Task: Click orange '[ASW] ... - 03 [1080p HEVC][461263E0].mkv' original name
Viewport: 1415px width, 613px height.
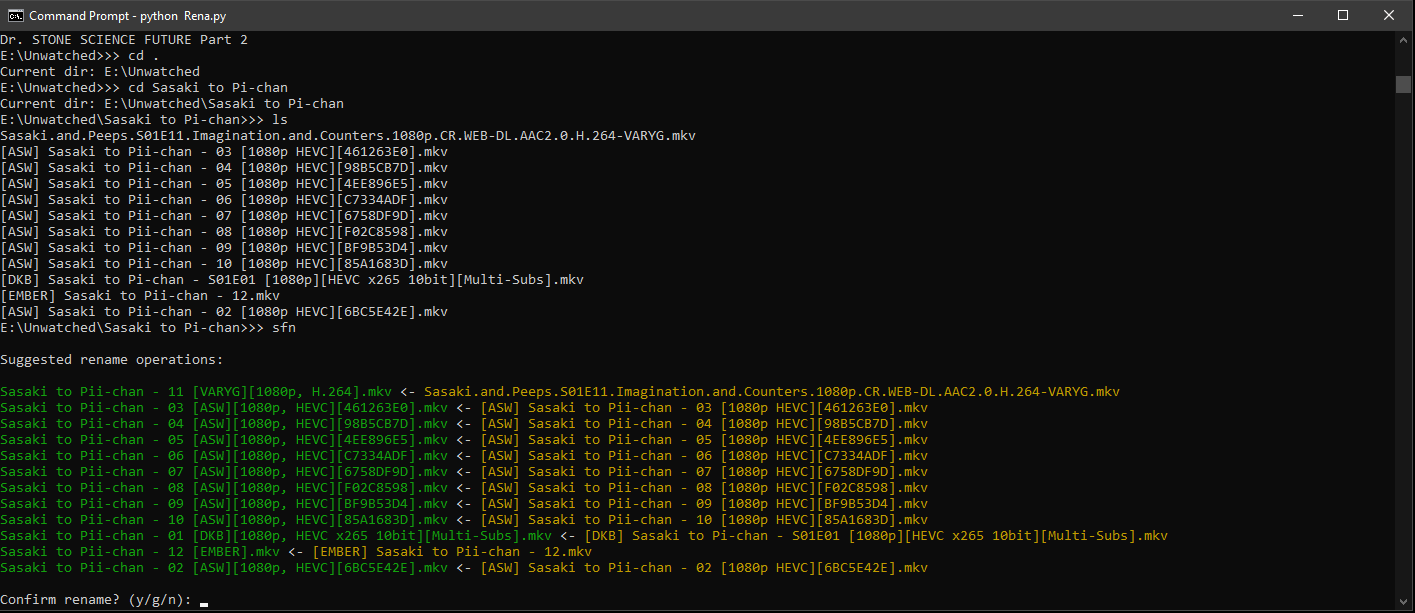Action: pyautogui.click(x=704, y=408)
